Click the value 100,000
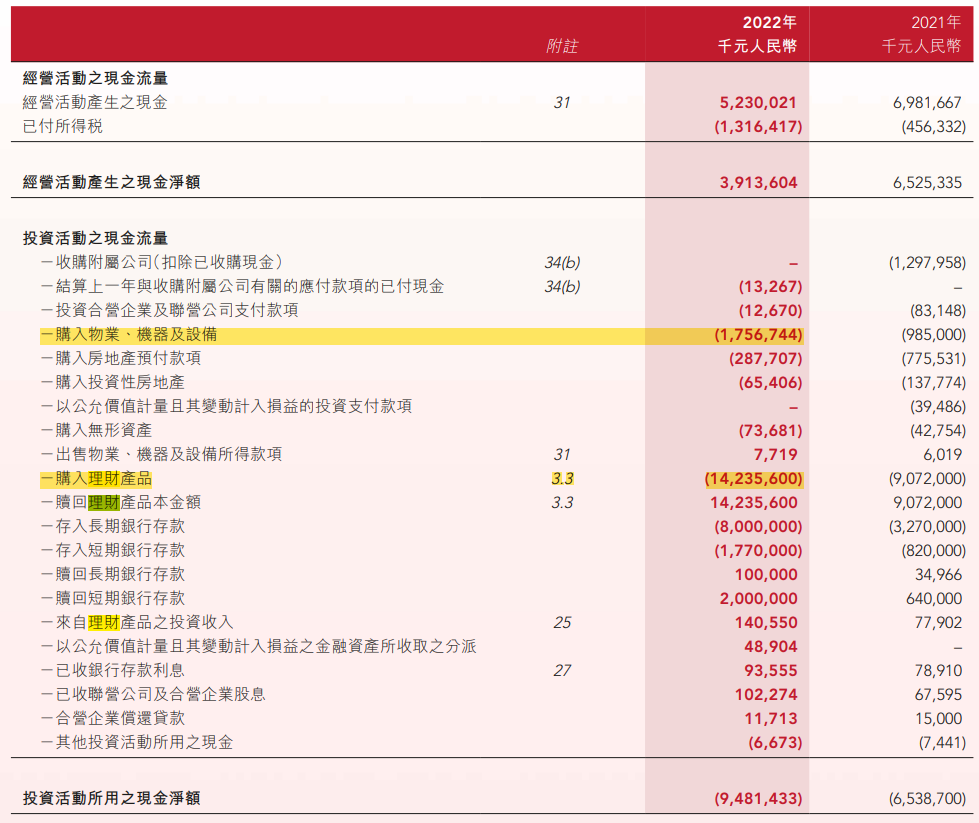Screen dimensions: 979x823 click(x=766, y=574)
